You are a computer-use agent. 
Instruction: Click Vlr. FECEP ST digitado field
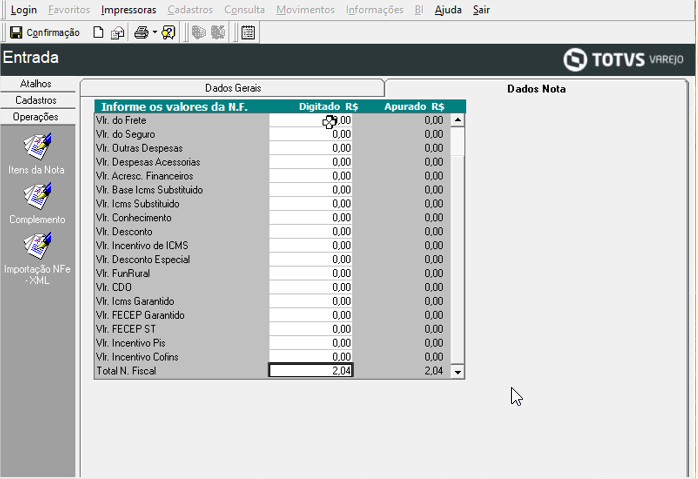tap(311, 329)
